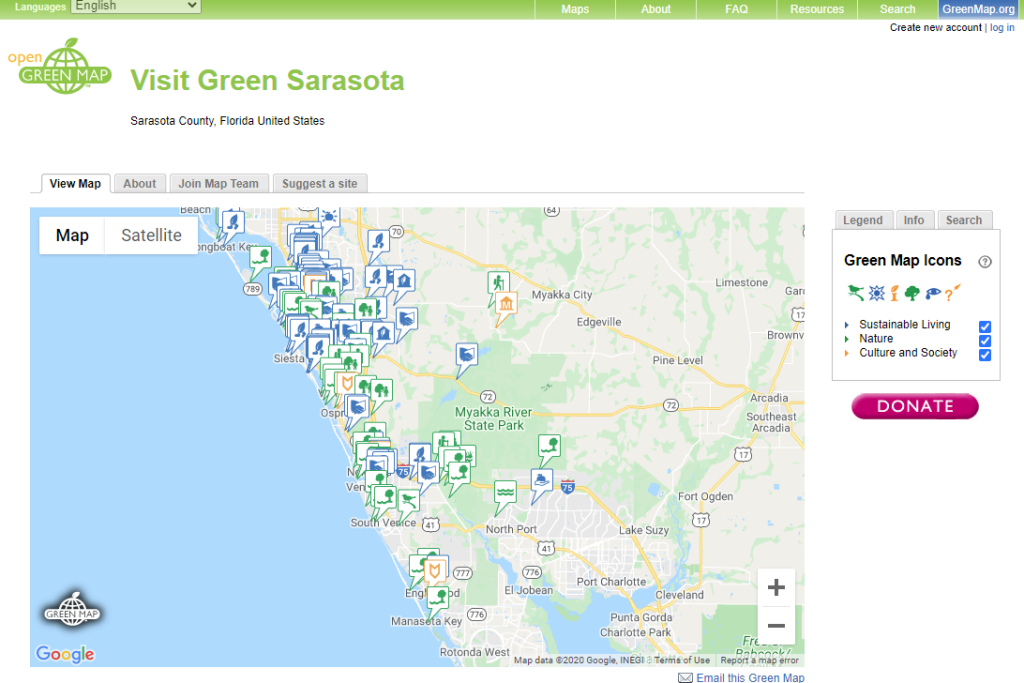This screenshot has height=683, width=1024.
Task: Open the Info tab in side panel
Action: click(x=914, y=220)
